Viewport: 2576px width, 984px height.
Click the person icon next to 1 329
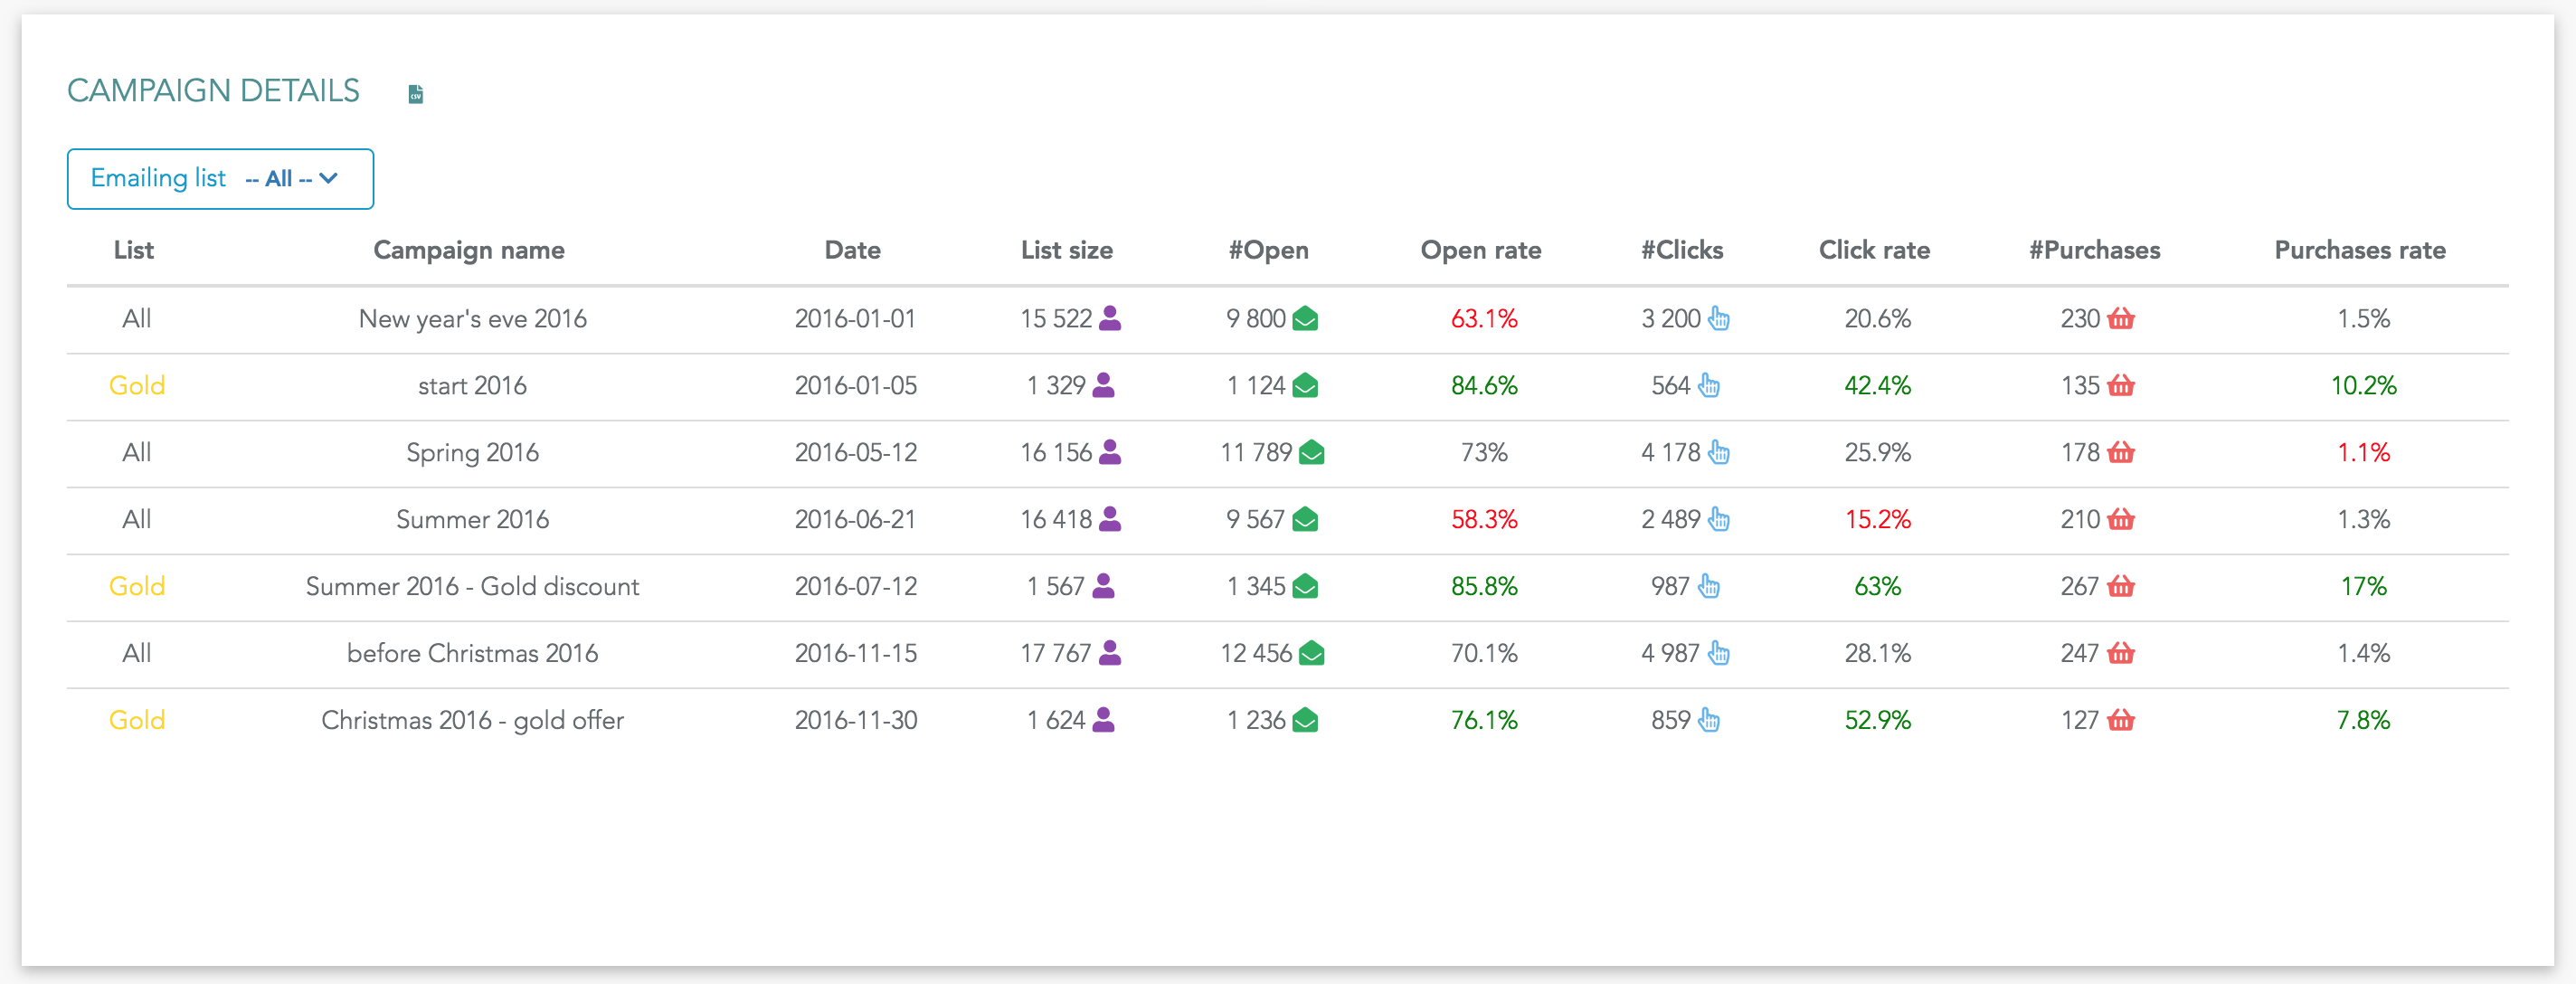pyautogui.click(x=1103, y=385)
